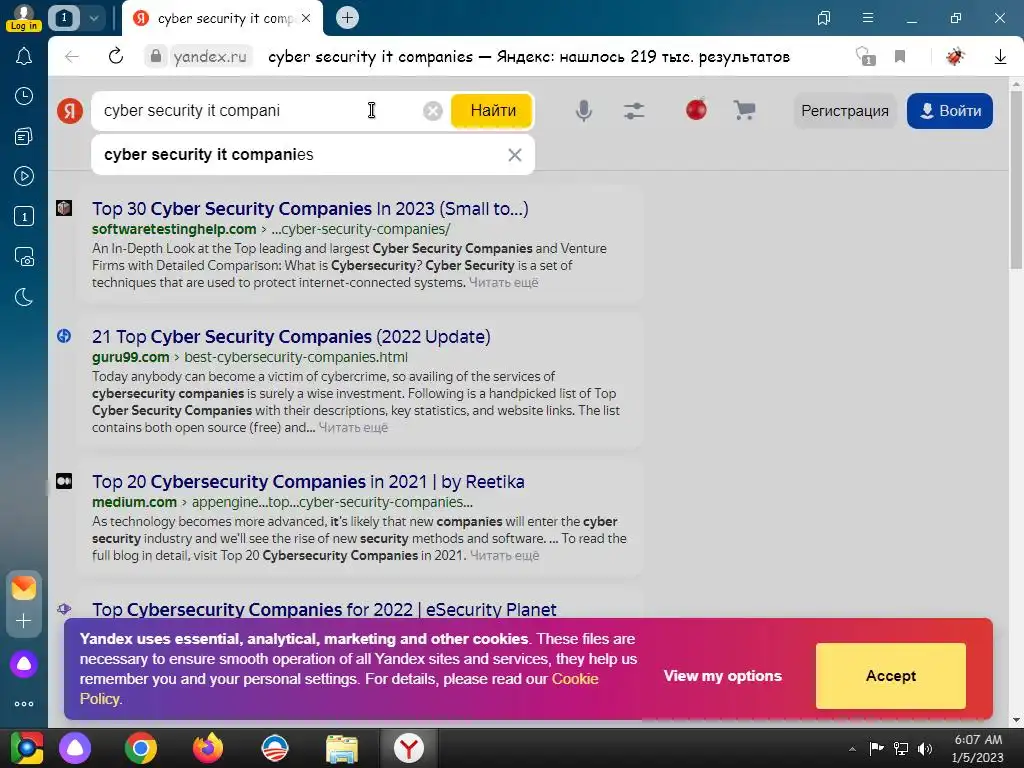1024x768 pixels.
Task: Switch to Yandex Browser taskbar button
Action: [409, 748]
